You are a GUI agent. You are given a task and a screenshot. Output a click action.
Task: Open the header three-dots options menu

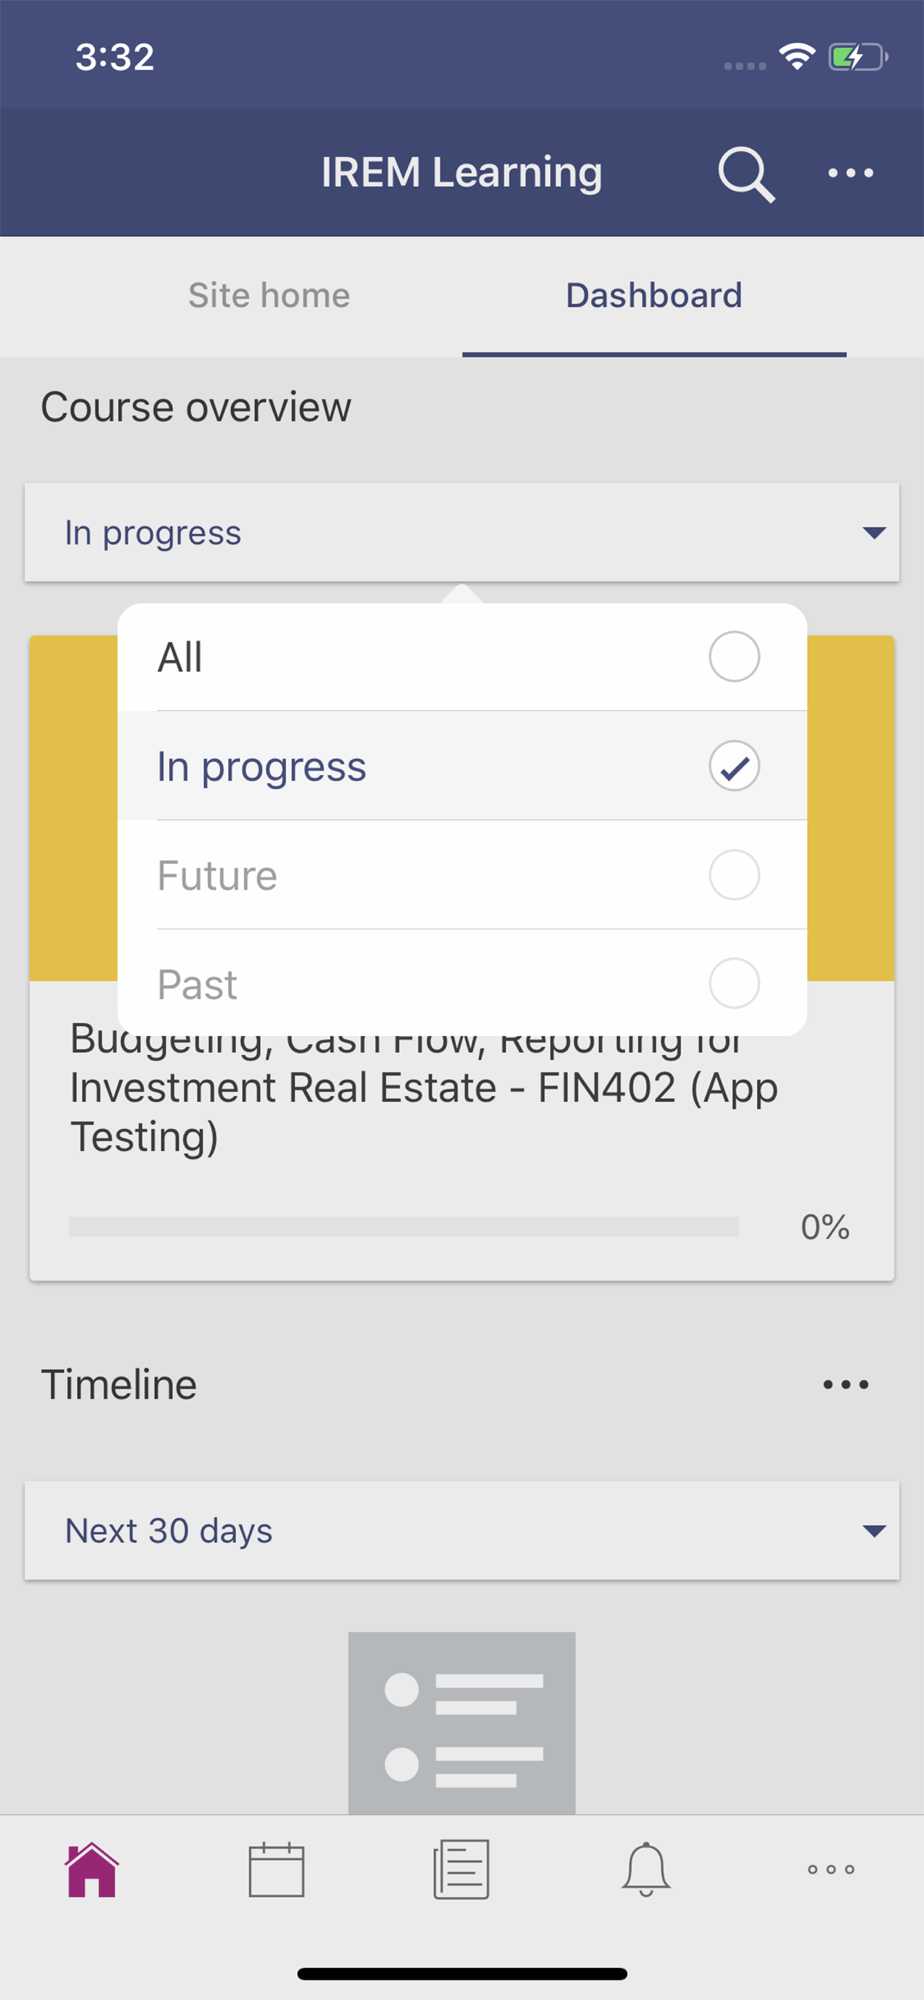pyautogui.click(x=851, y=173)
